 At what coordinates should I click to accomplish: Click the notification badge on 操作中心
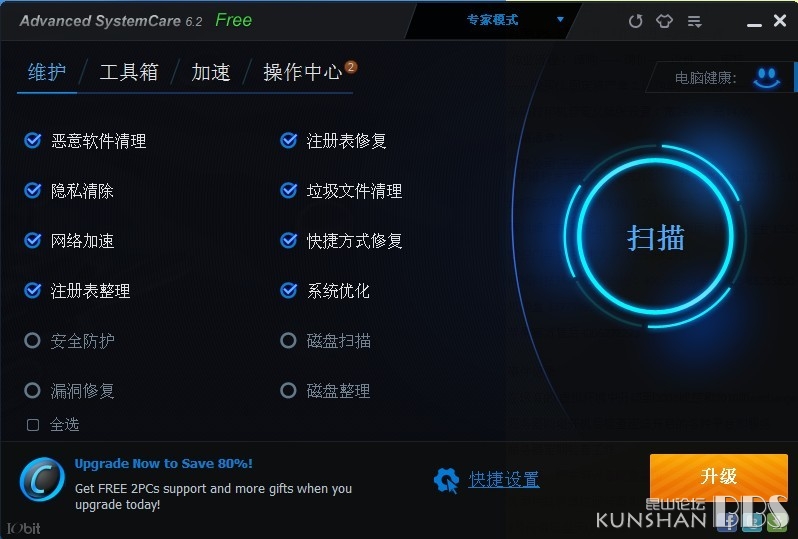coord(351,67)
